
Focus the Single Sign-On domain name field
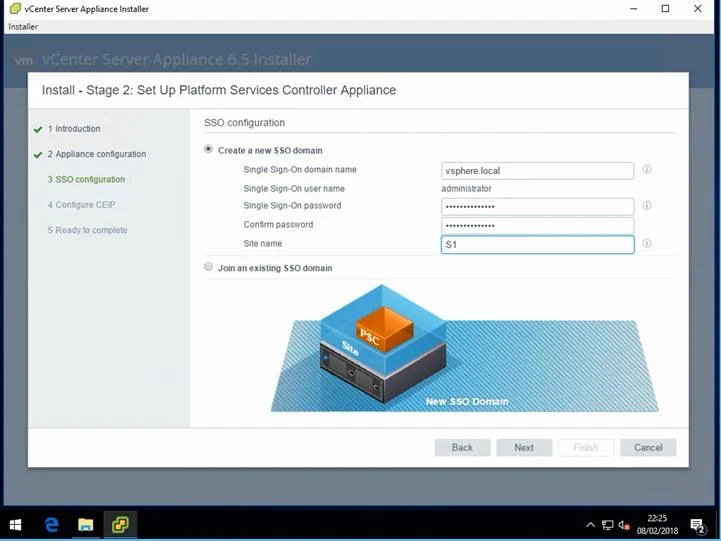pos(538,171)
